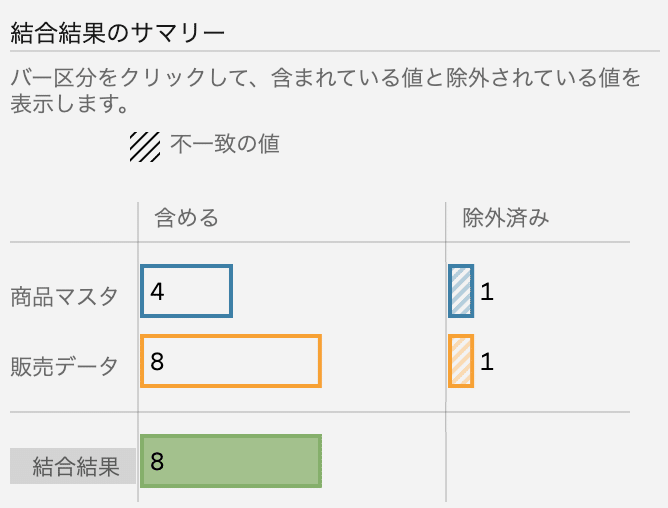
Task: Click the 商品マスタ row label
Action: point(64,297)
